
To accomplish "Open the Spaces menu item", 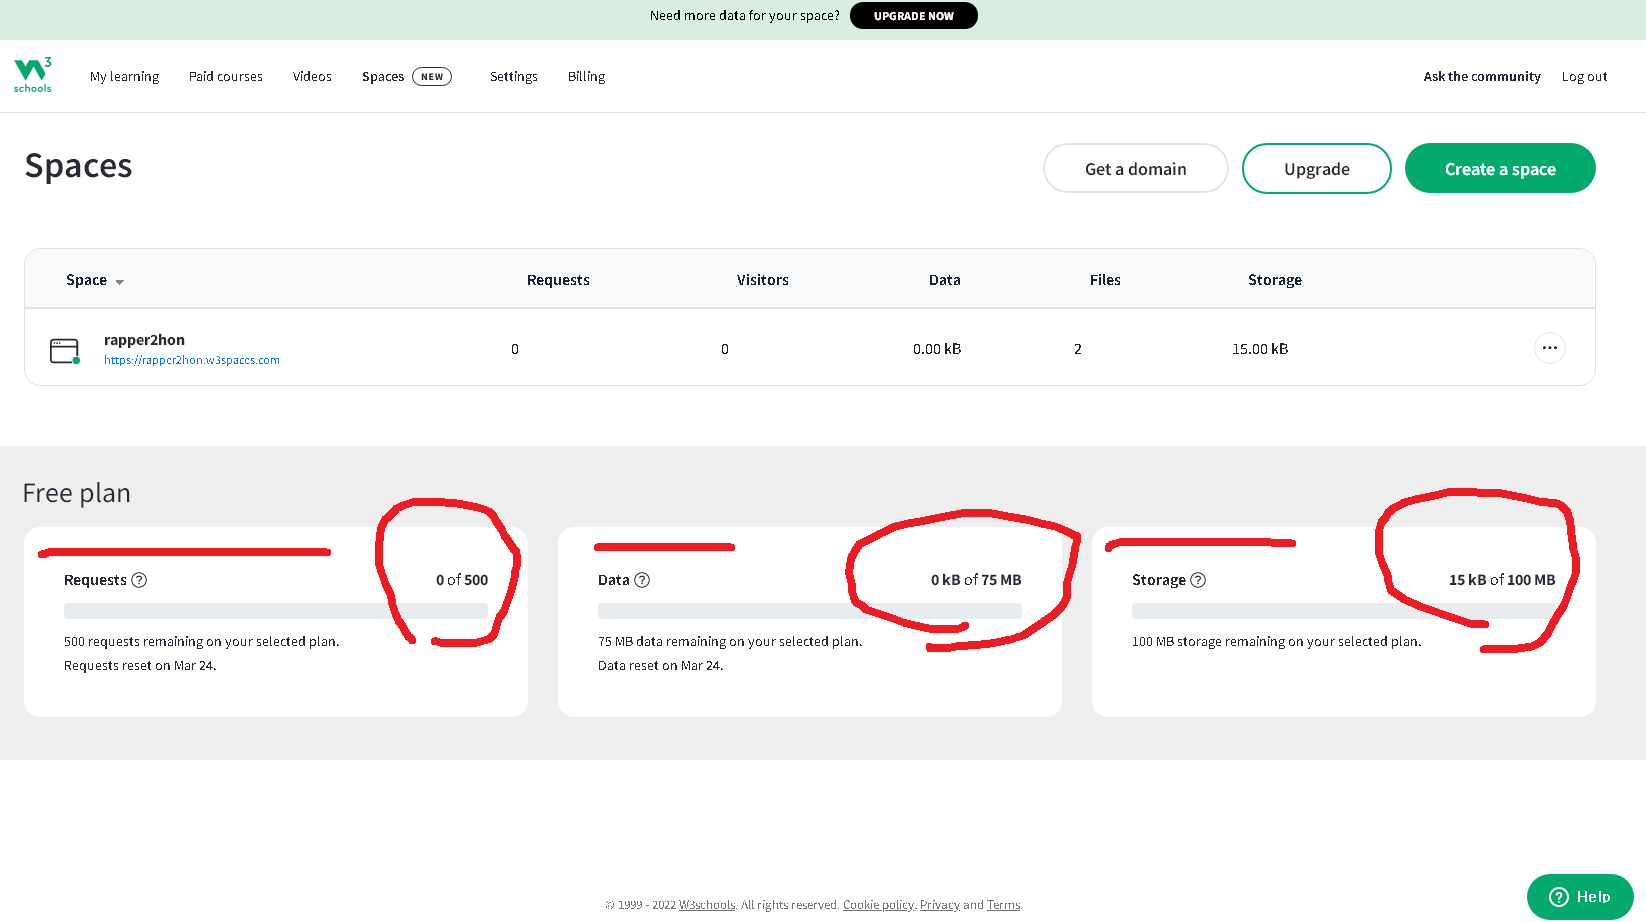I will tap(383, 76).
